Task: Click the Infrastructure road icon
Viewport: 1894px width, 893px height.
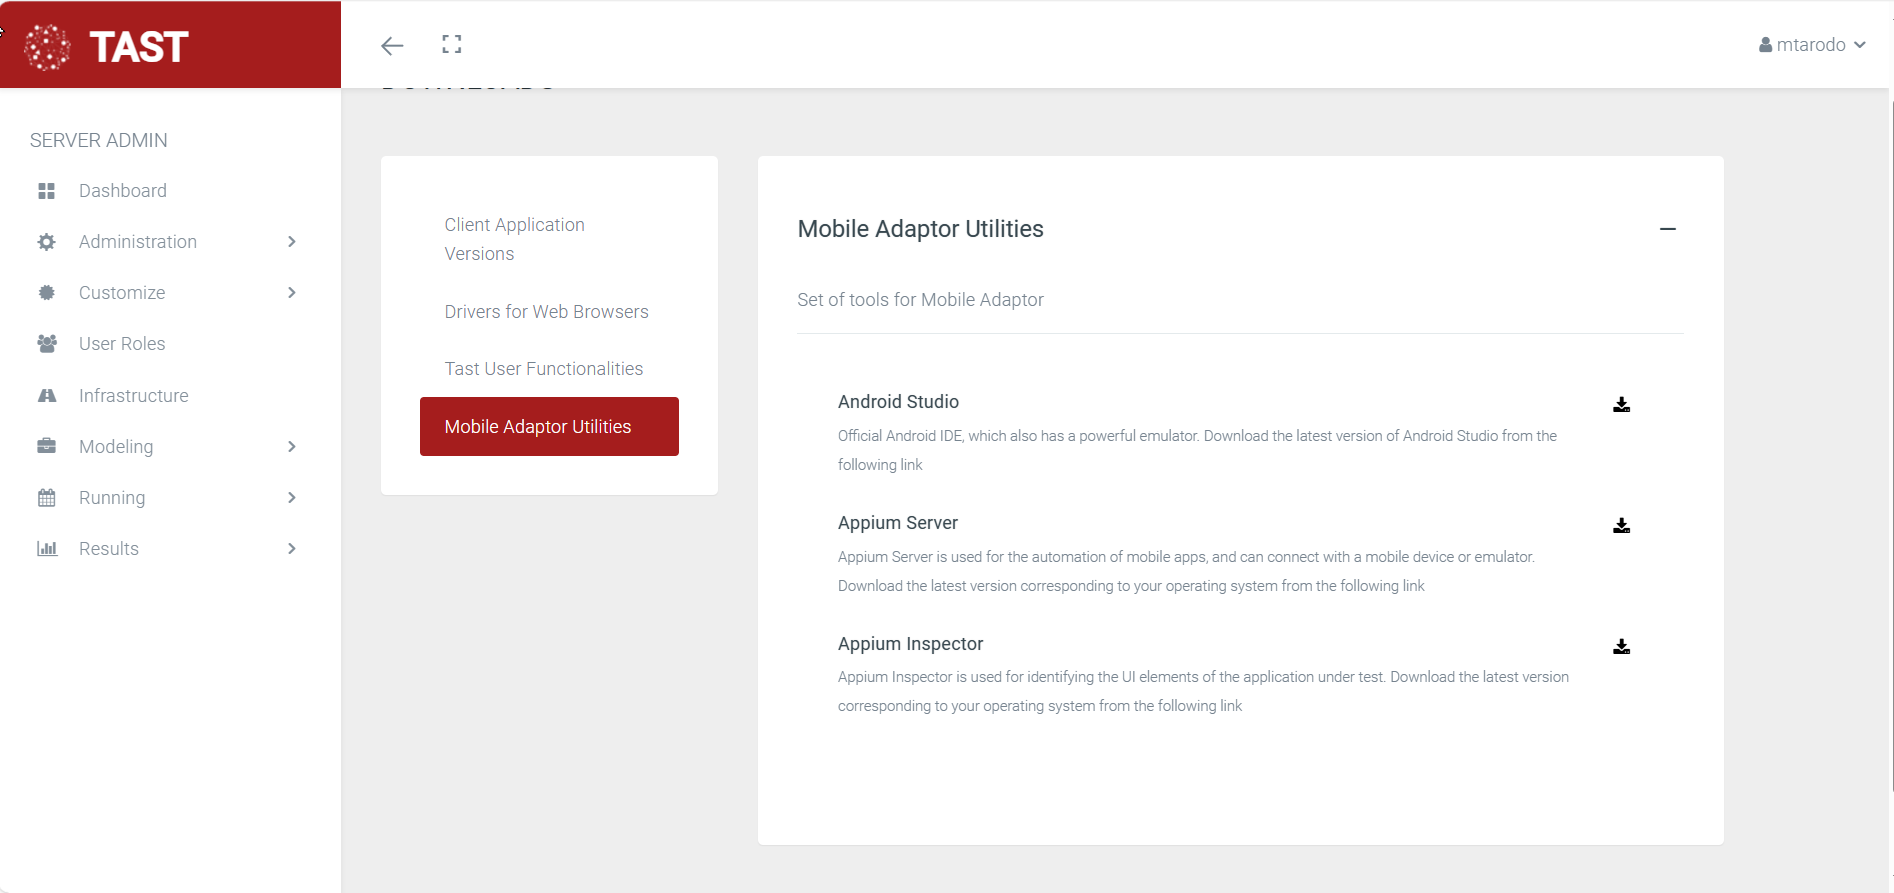Action: tap(47, 396)
